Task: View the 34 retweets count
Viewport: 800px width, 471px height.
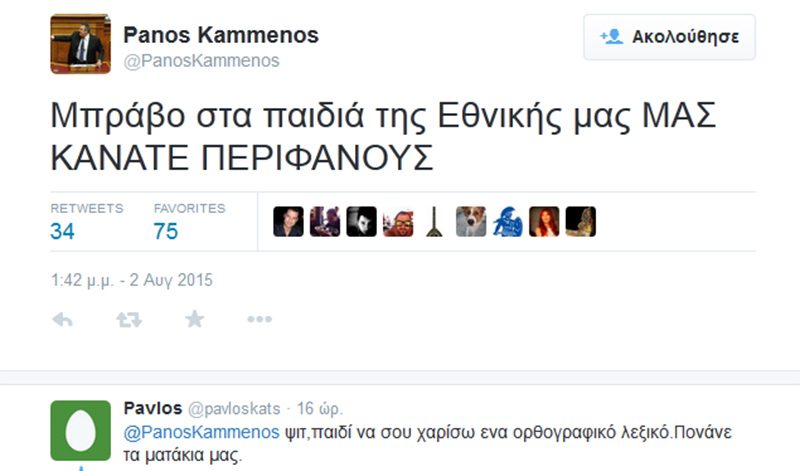Action: 63,232
